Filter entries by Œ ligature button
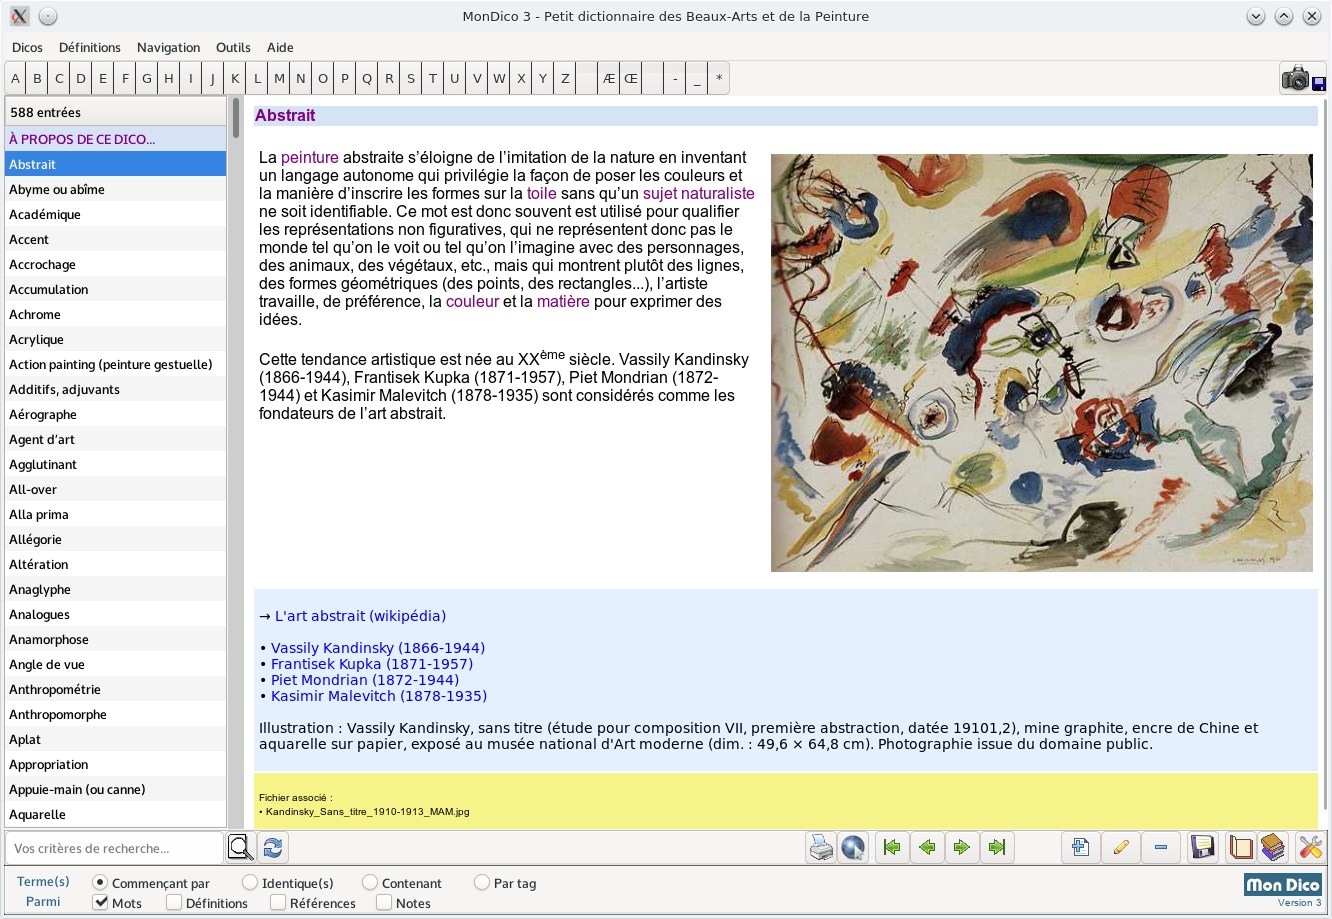Image resolution: width=1332 pixels, height=919 pixels. pos(631,78)
